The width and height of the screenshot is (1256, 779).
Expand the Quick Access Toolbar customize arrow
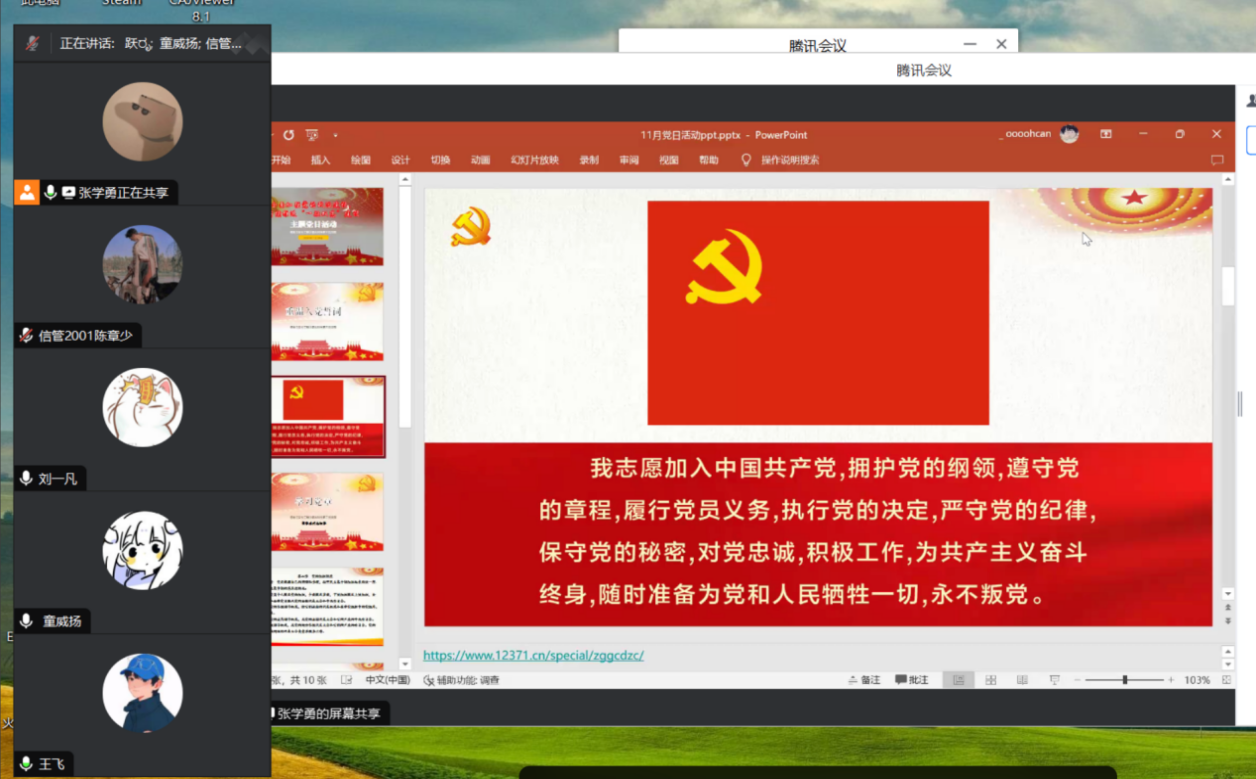point(336,135)
